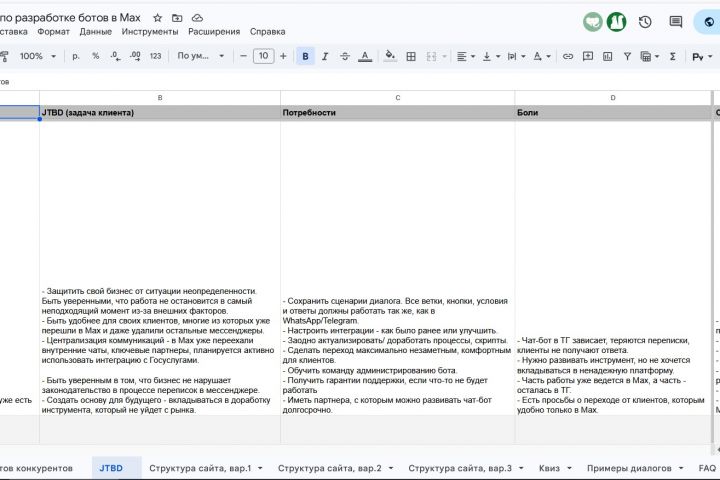Image resolution: width=720 pixels, height=480 pixels.
Task: Click the paint format roller icon
Action: [x=4, y=56]
